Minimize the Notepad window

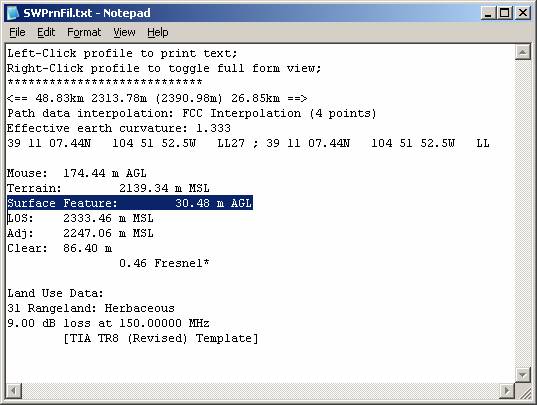pos(488,13)
